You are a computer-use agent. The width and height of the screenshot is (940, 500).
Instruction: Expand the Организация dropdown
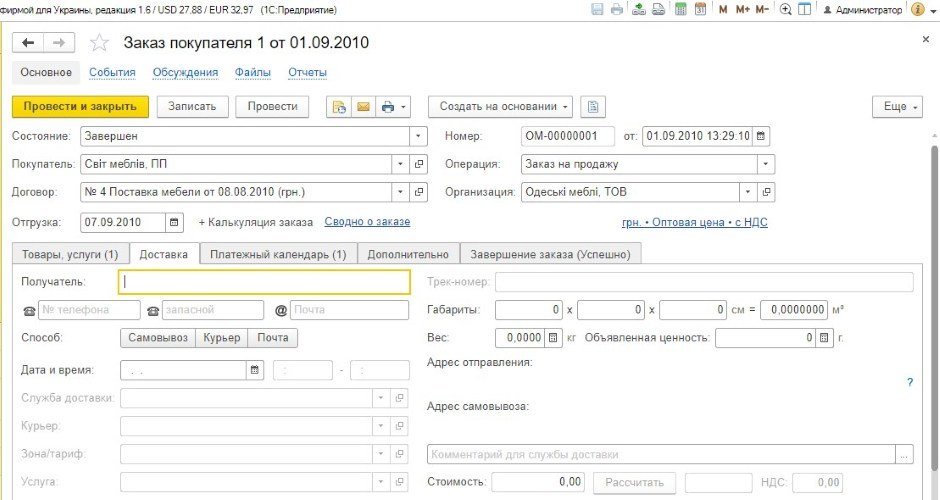747,192
